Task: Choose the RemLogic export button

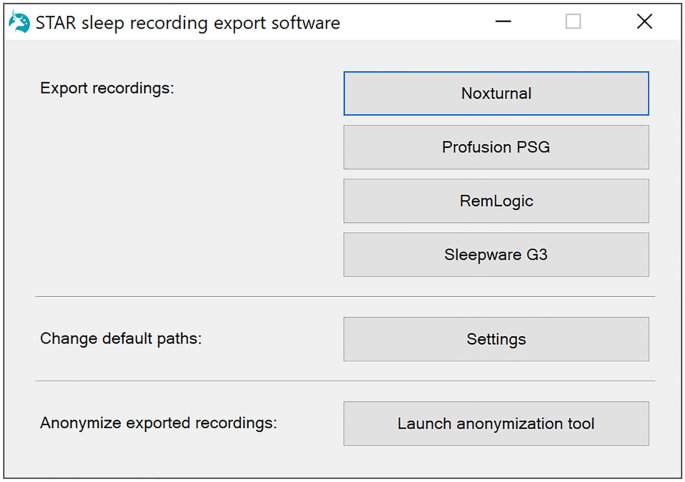Action: coord(496,201)
